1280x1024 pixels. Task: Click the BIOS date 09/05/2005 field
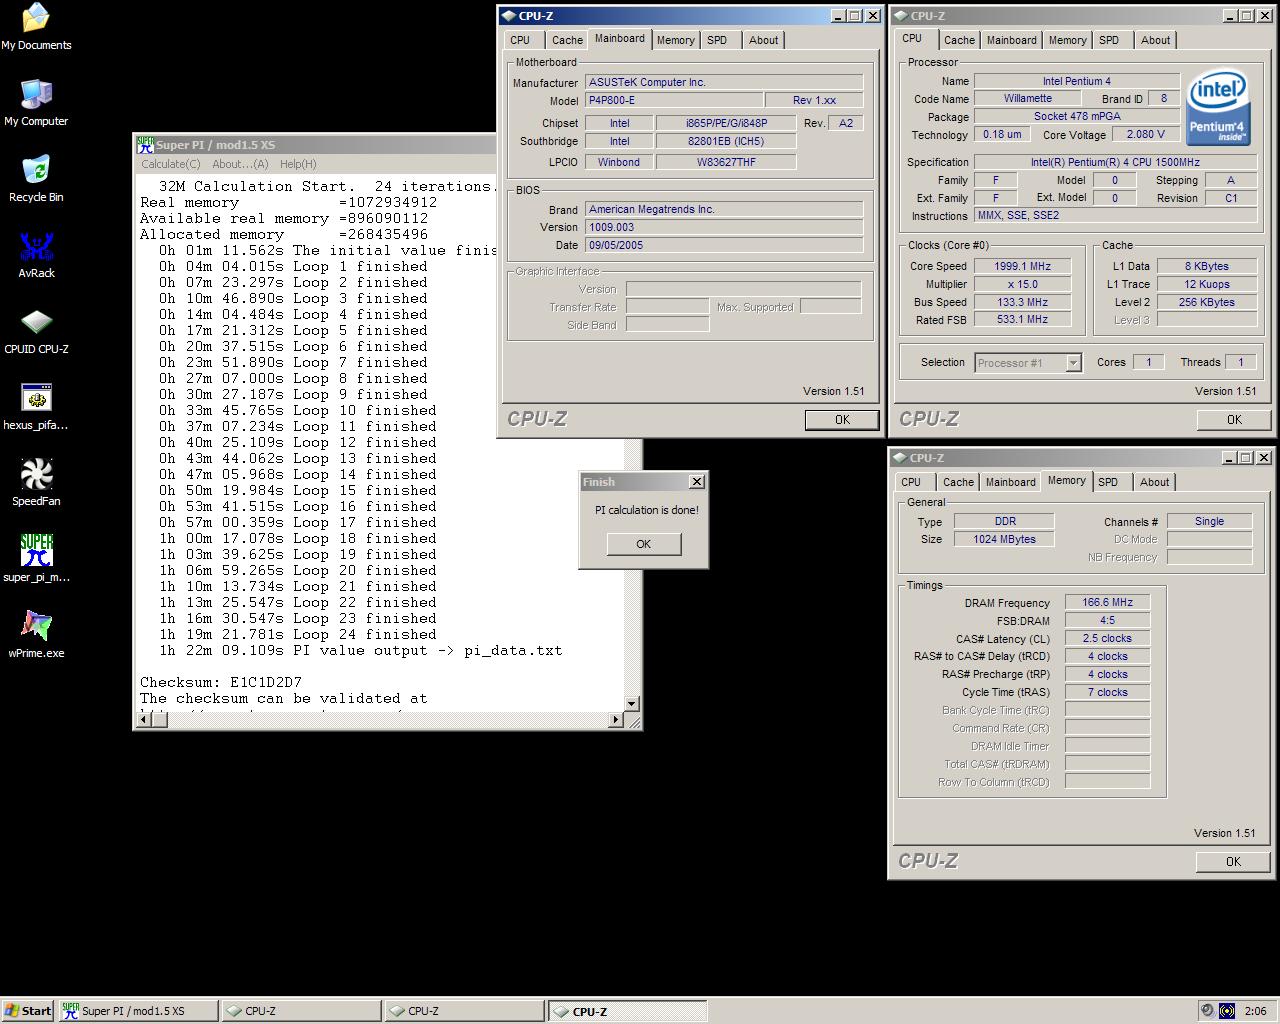(724, 245)
